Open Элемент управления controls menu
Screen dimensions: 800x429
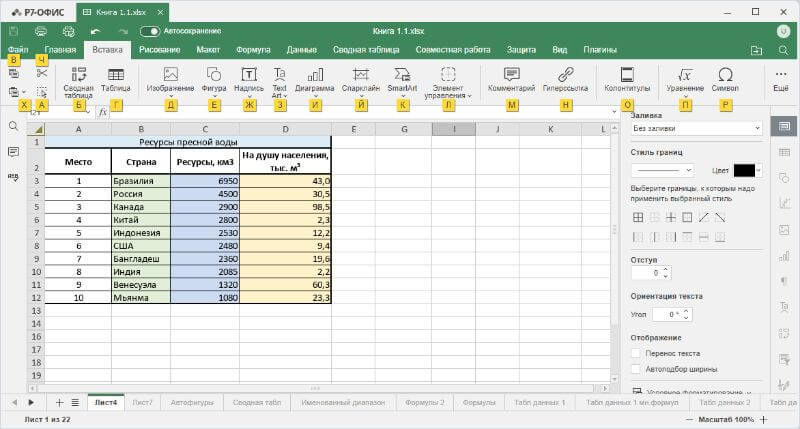coord(448,82)
